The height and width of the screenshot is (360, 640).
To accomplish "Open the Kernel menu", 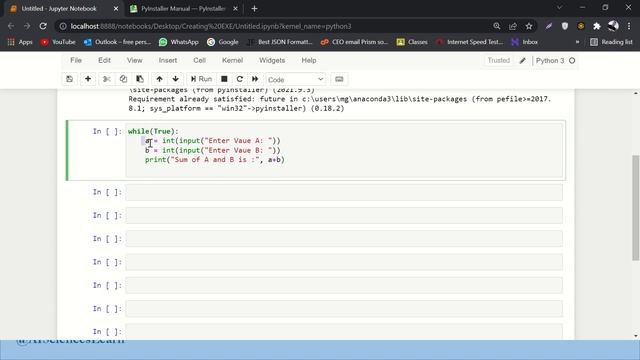I will coord(232,60).
